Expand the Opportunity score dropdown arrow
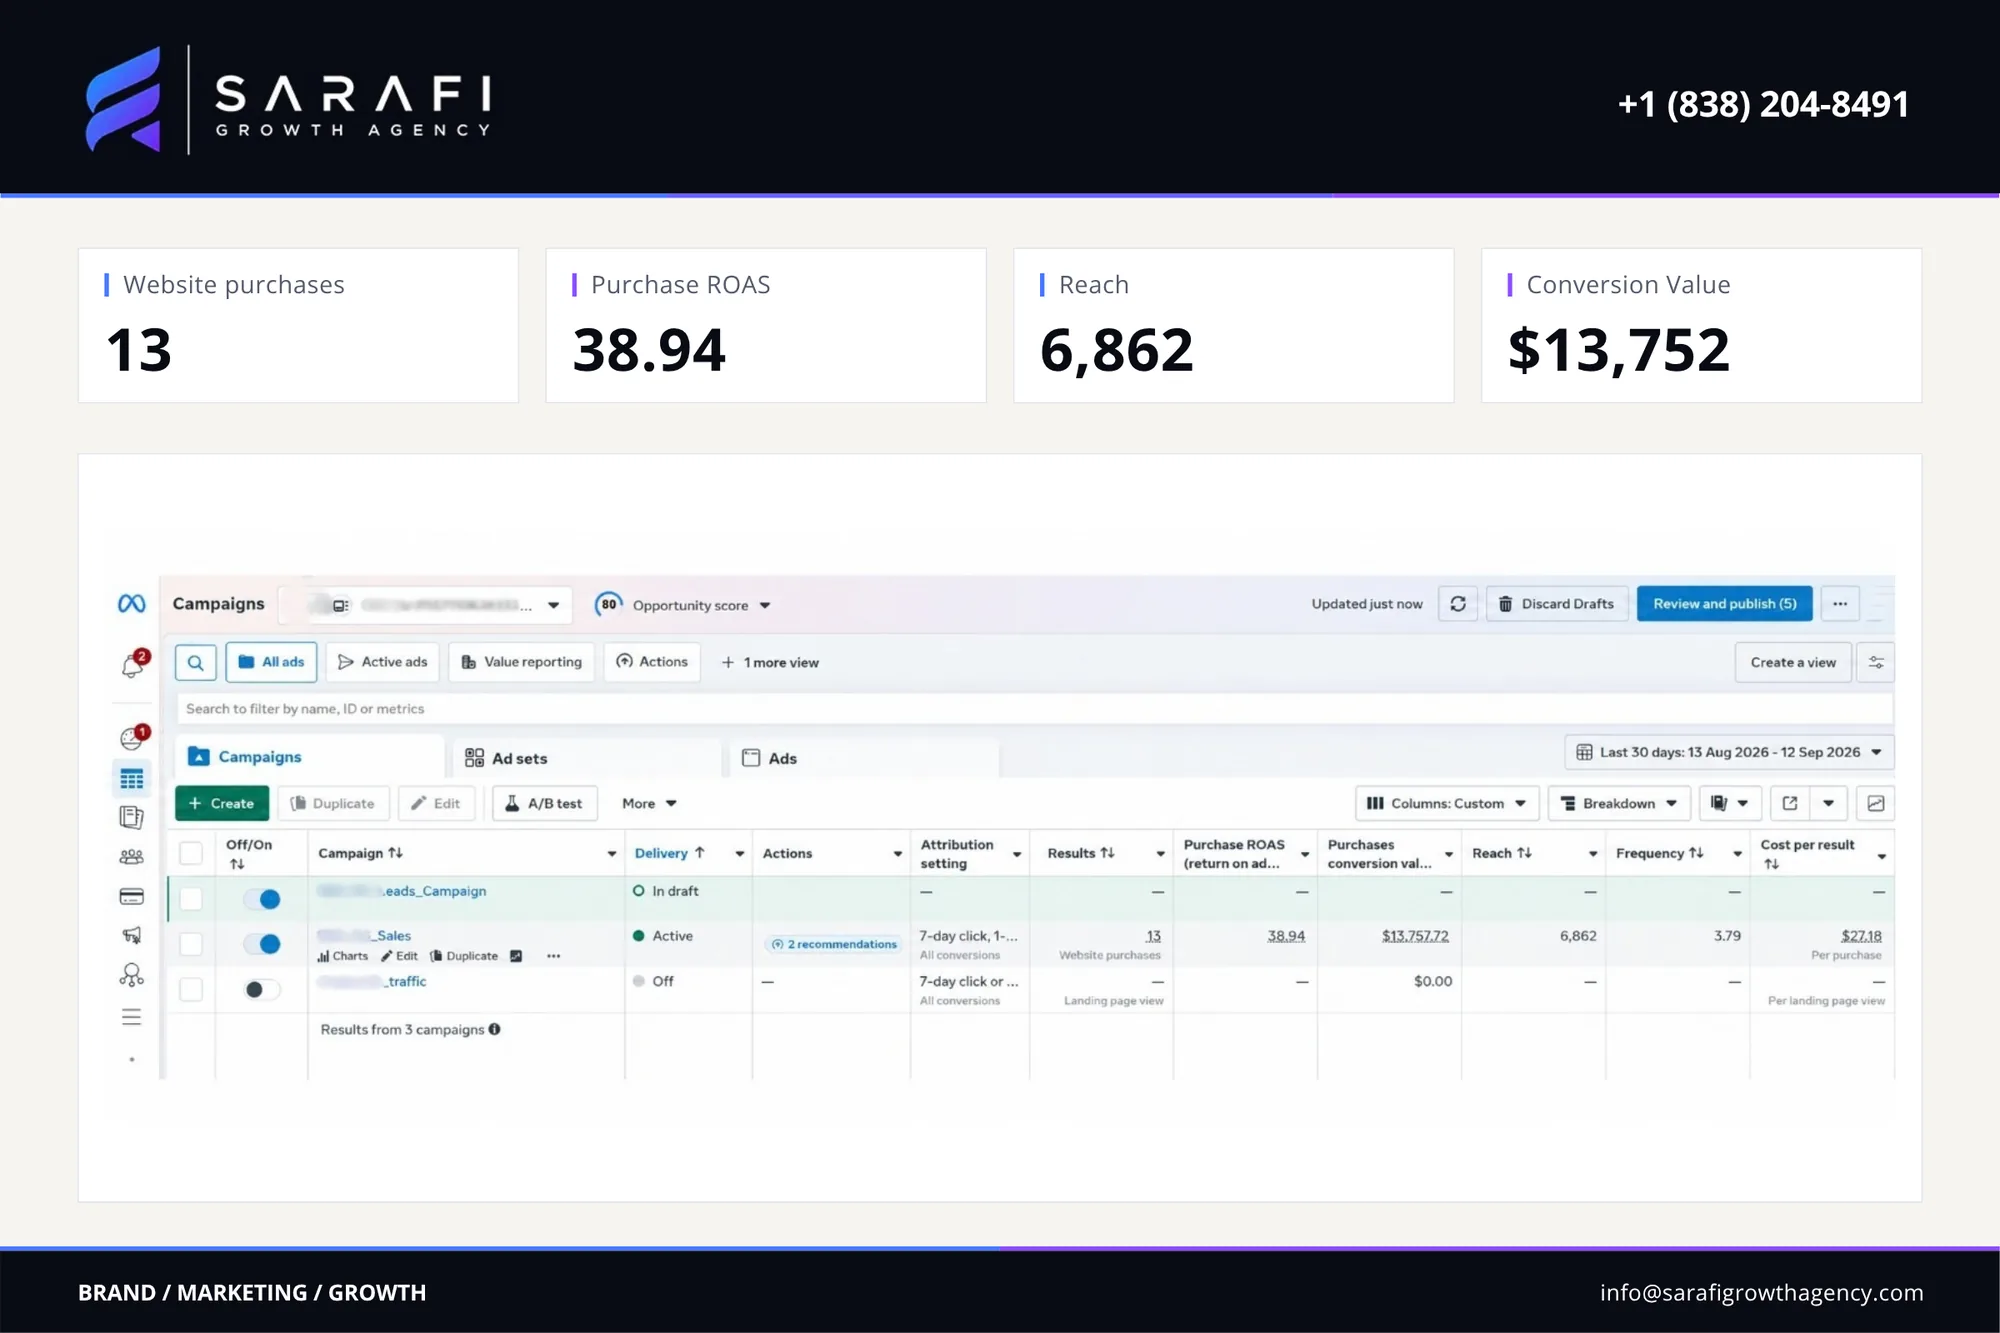 coord(765,605)
